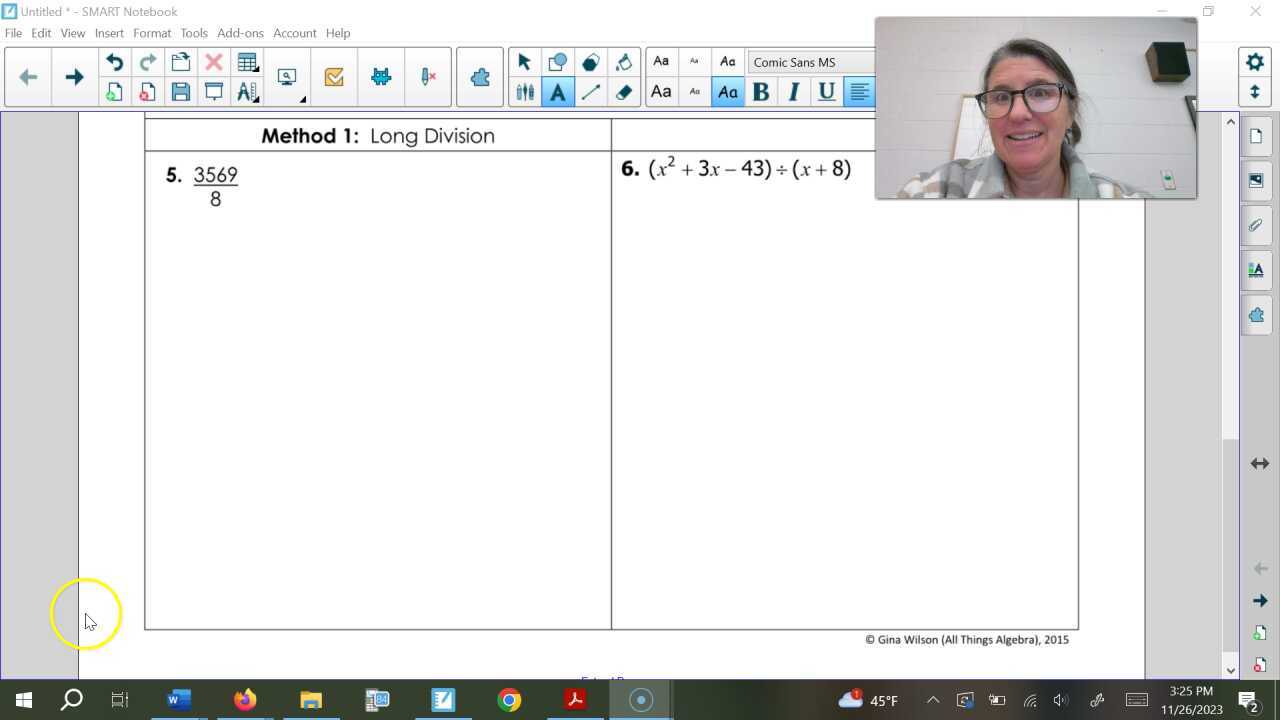This screenshot has height=720, width=1280.
Task: Open the text alignment dropdown
Action: pyautogui.click(x=860, y=92)
